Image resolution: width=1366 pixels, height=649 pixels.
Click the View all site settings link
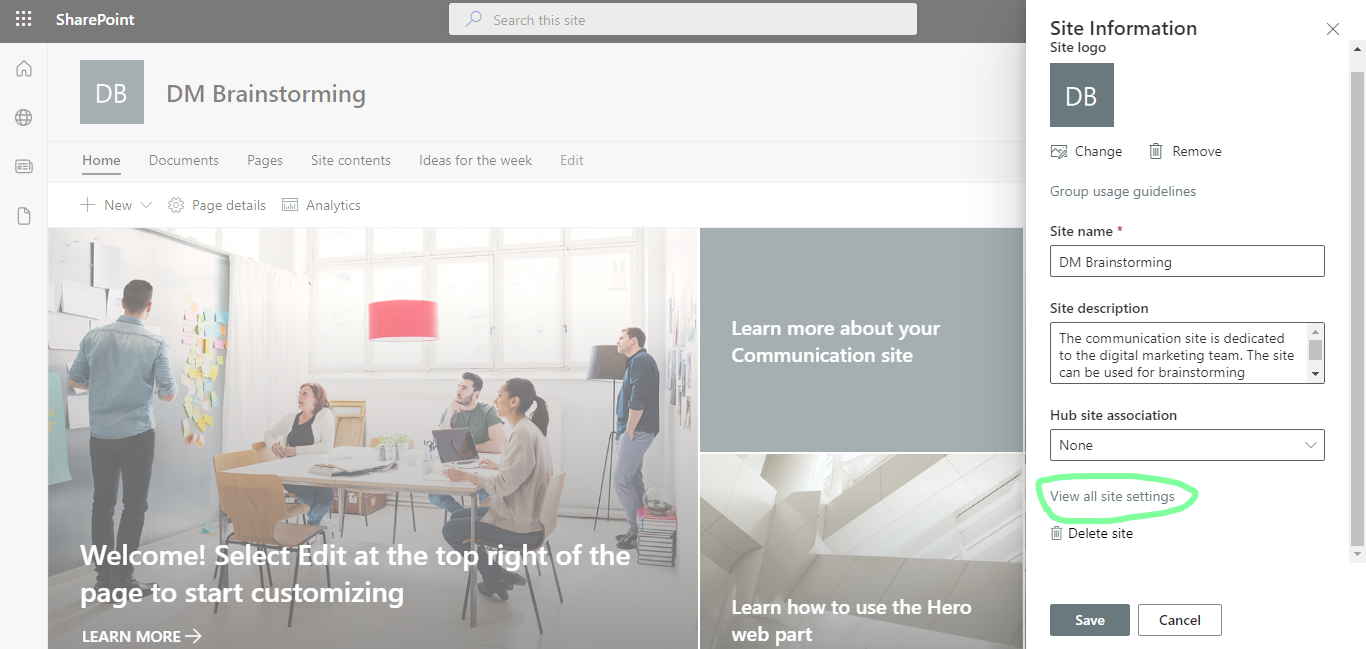[1110, 495]
